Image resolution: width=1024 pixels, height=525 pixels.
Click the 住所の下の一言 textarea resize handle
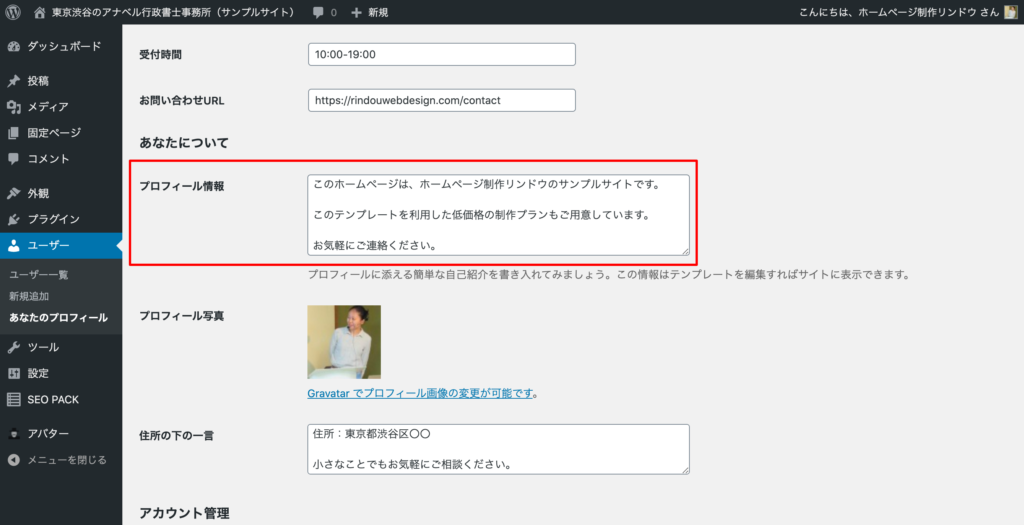click(x=685, y=469)
